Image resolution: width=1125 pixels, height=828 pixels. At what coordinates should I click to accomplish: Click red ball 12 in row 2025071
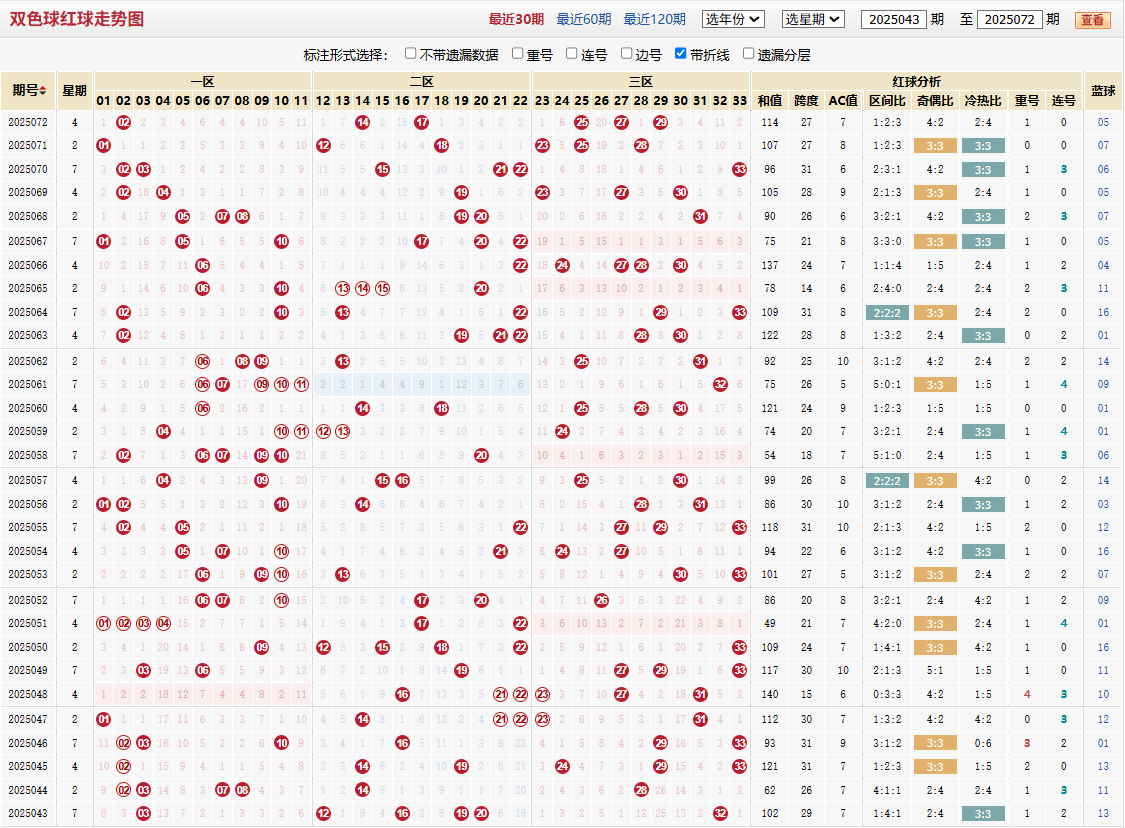click(x=324, y=146)
